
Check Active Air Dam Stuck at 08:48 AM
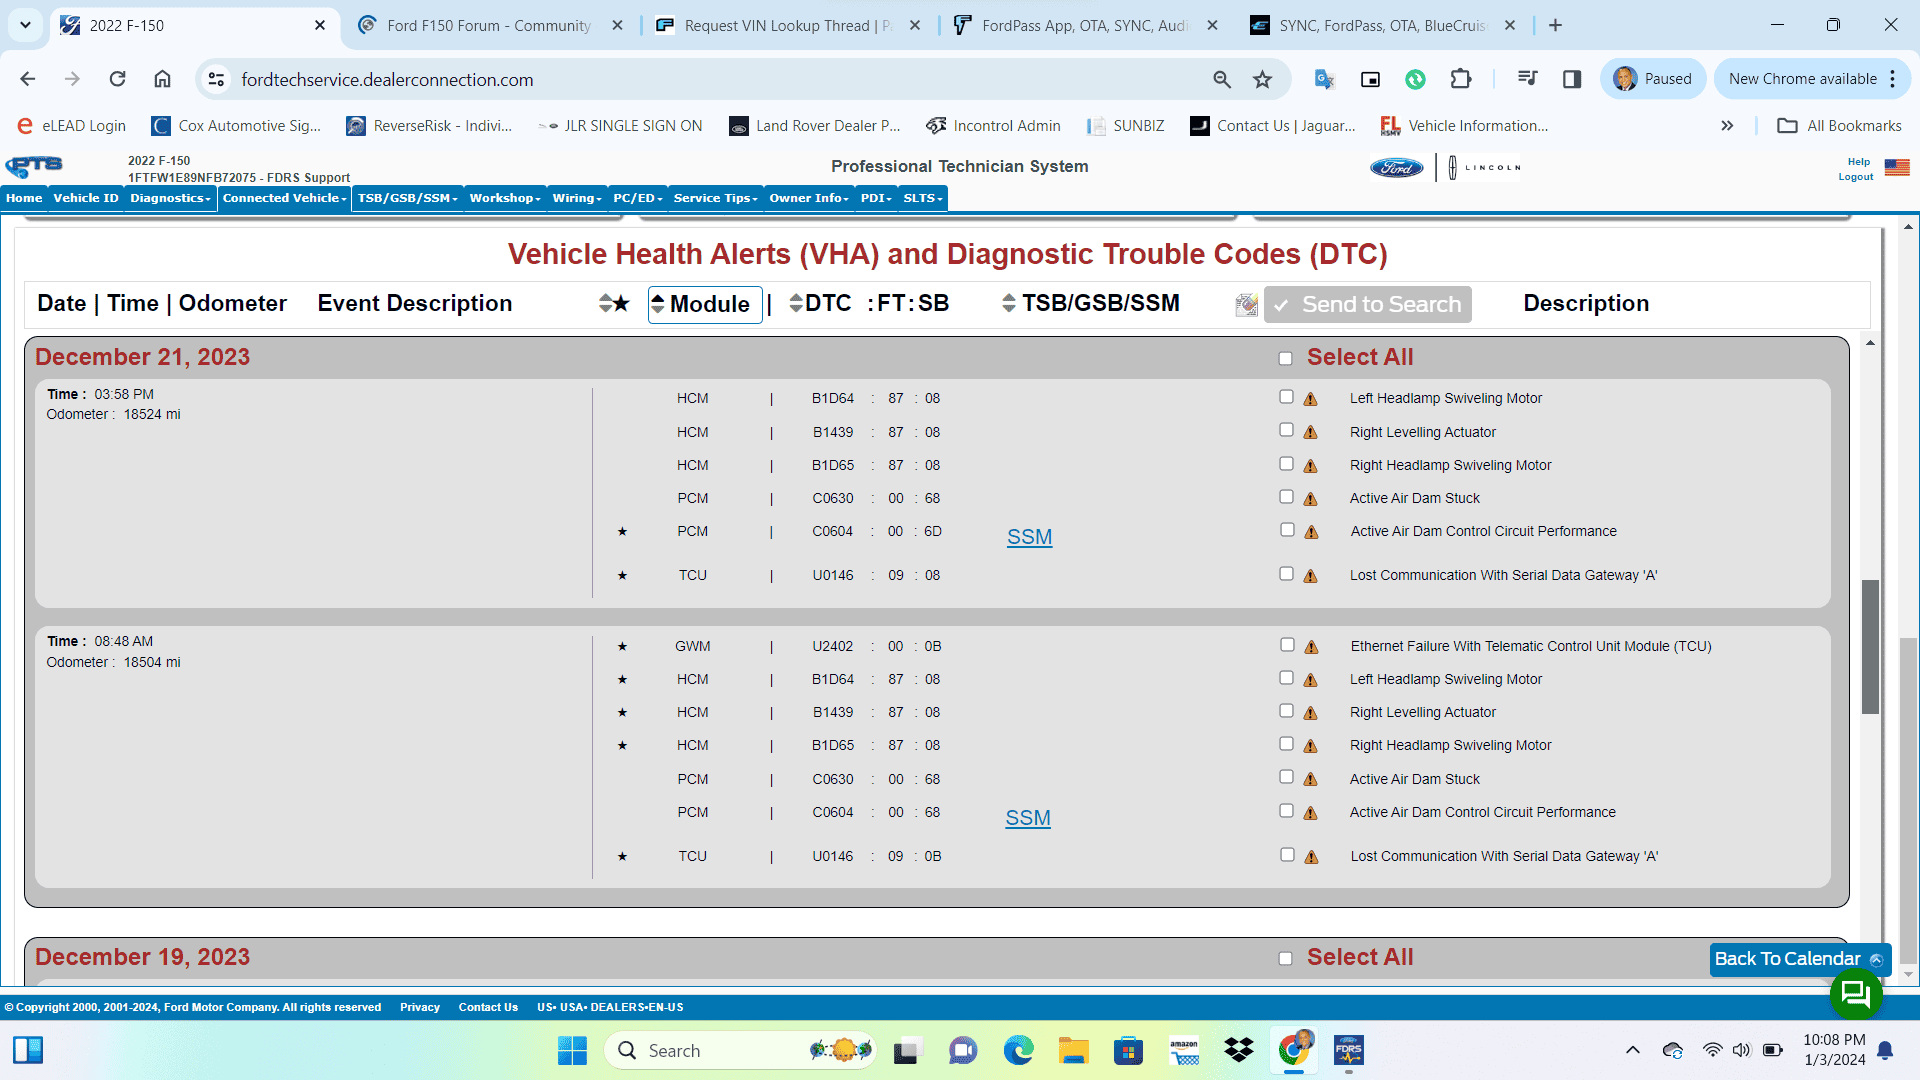[1286, 777]
